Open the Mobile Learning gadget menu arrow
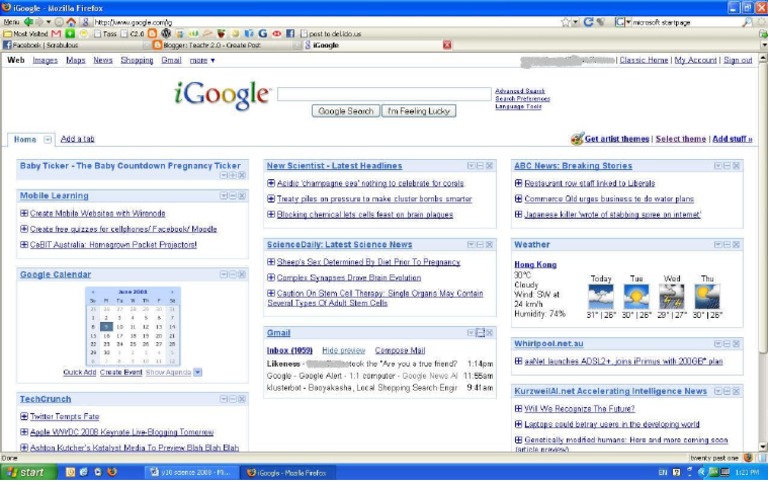Screen dimensions: 768x484 point(223,196)
